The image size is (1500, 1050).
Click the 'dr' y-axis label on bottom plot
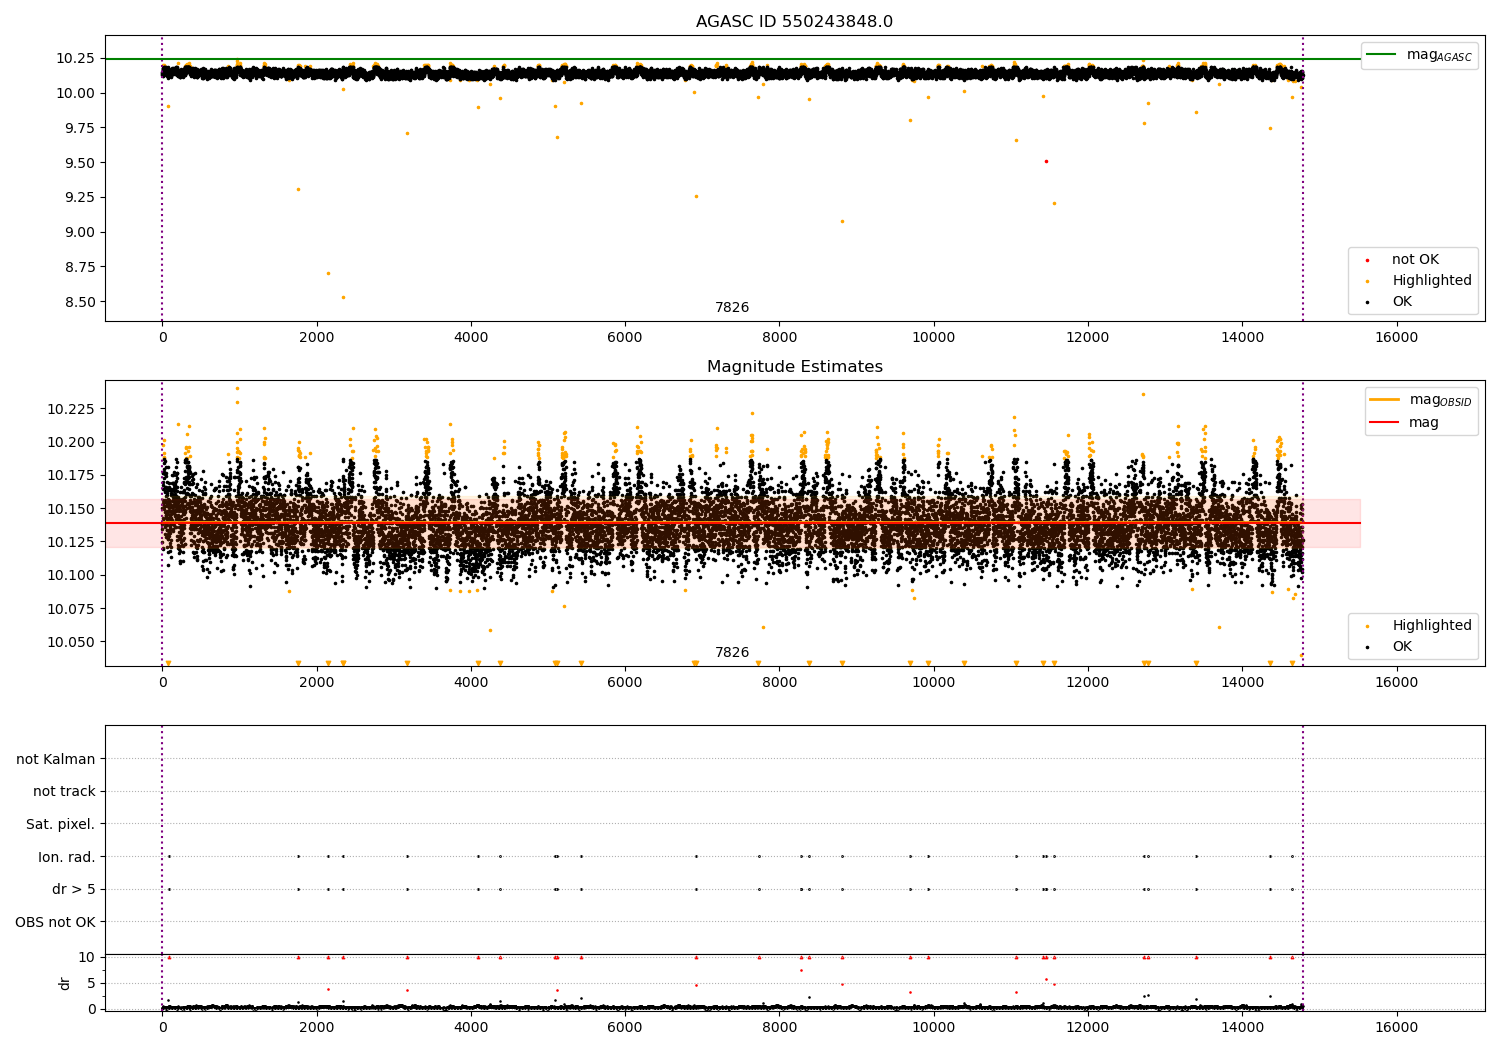point(65,983)
